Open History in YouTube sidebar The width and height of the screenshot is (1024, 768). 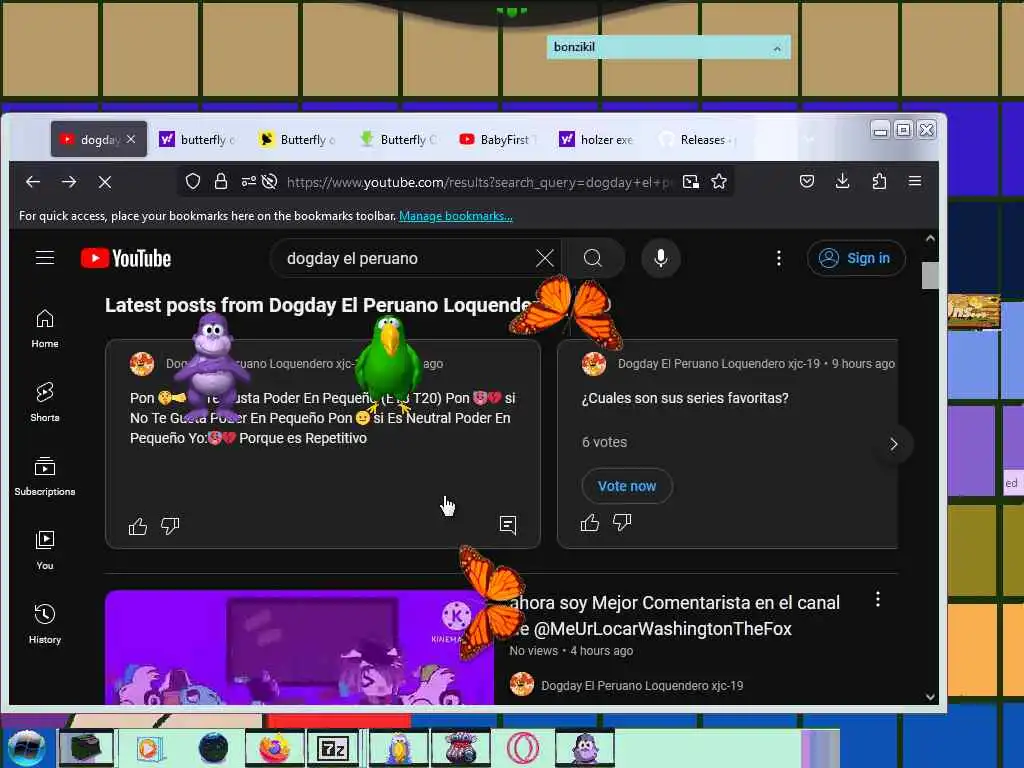(x=44, y=624)
